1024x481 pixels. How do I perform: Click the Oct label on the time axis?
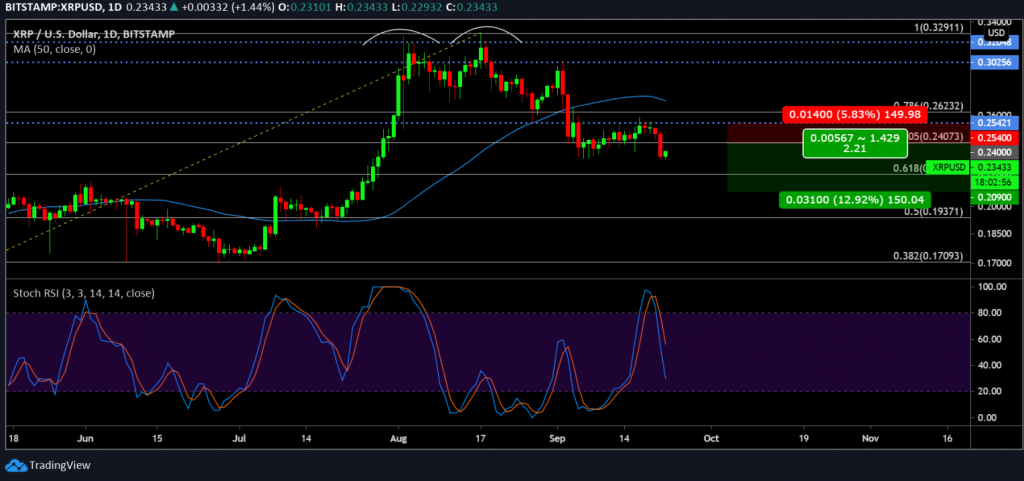tap(712, 437)
